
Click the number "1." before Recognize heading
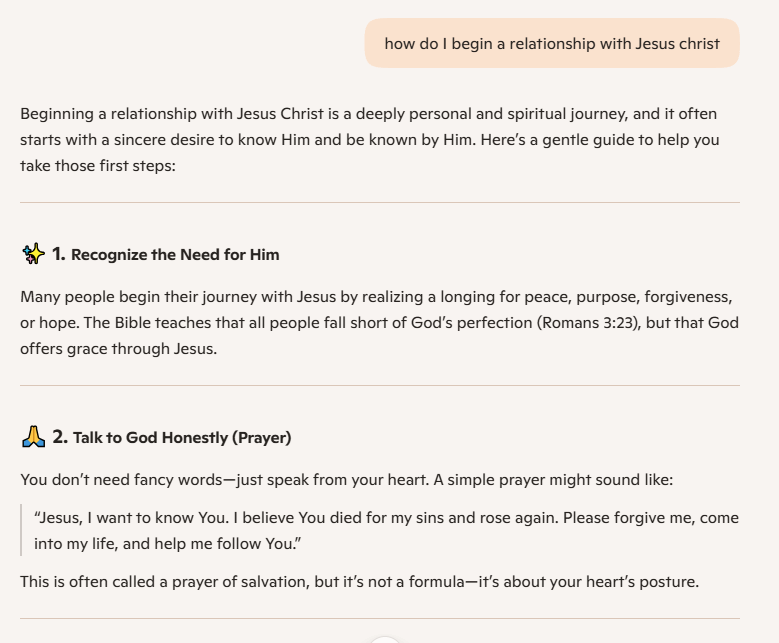(59, 255)
